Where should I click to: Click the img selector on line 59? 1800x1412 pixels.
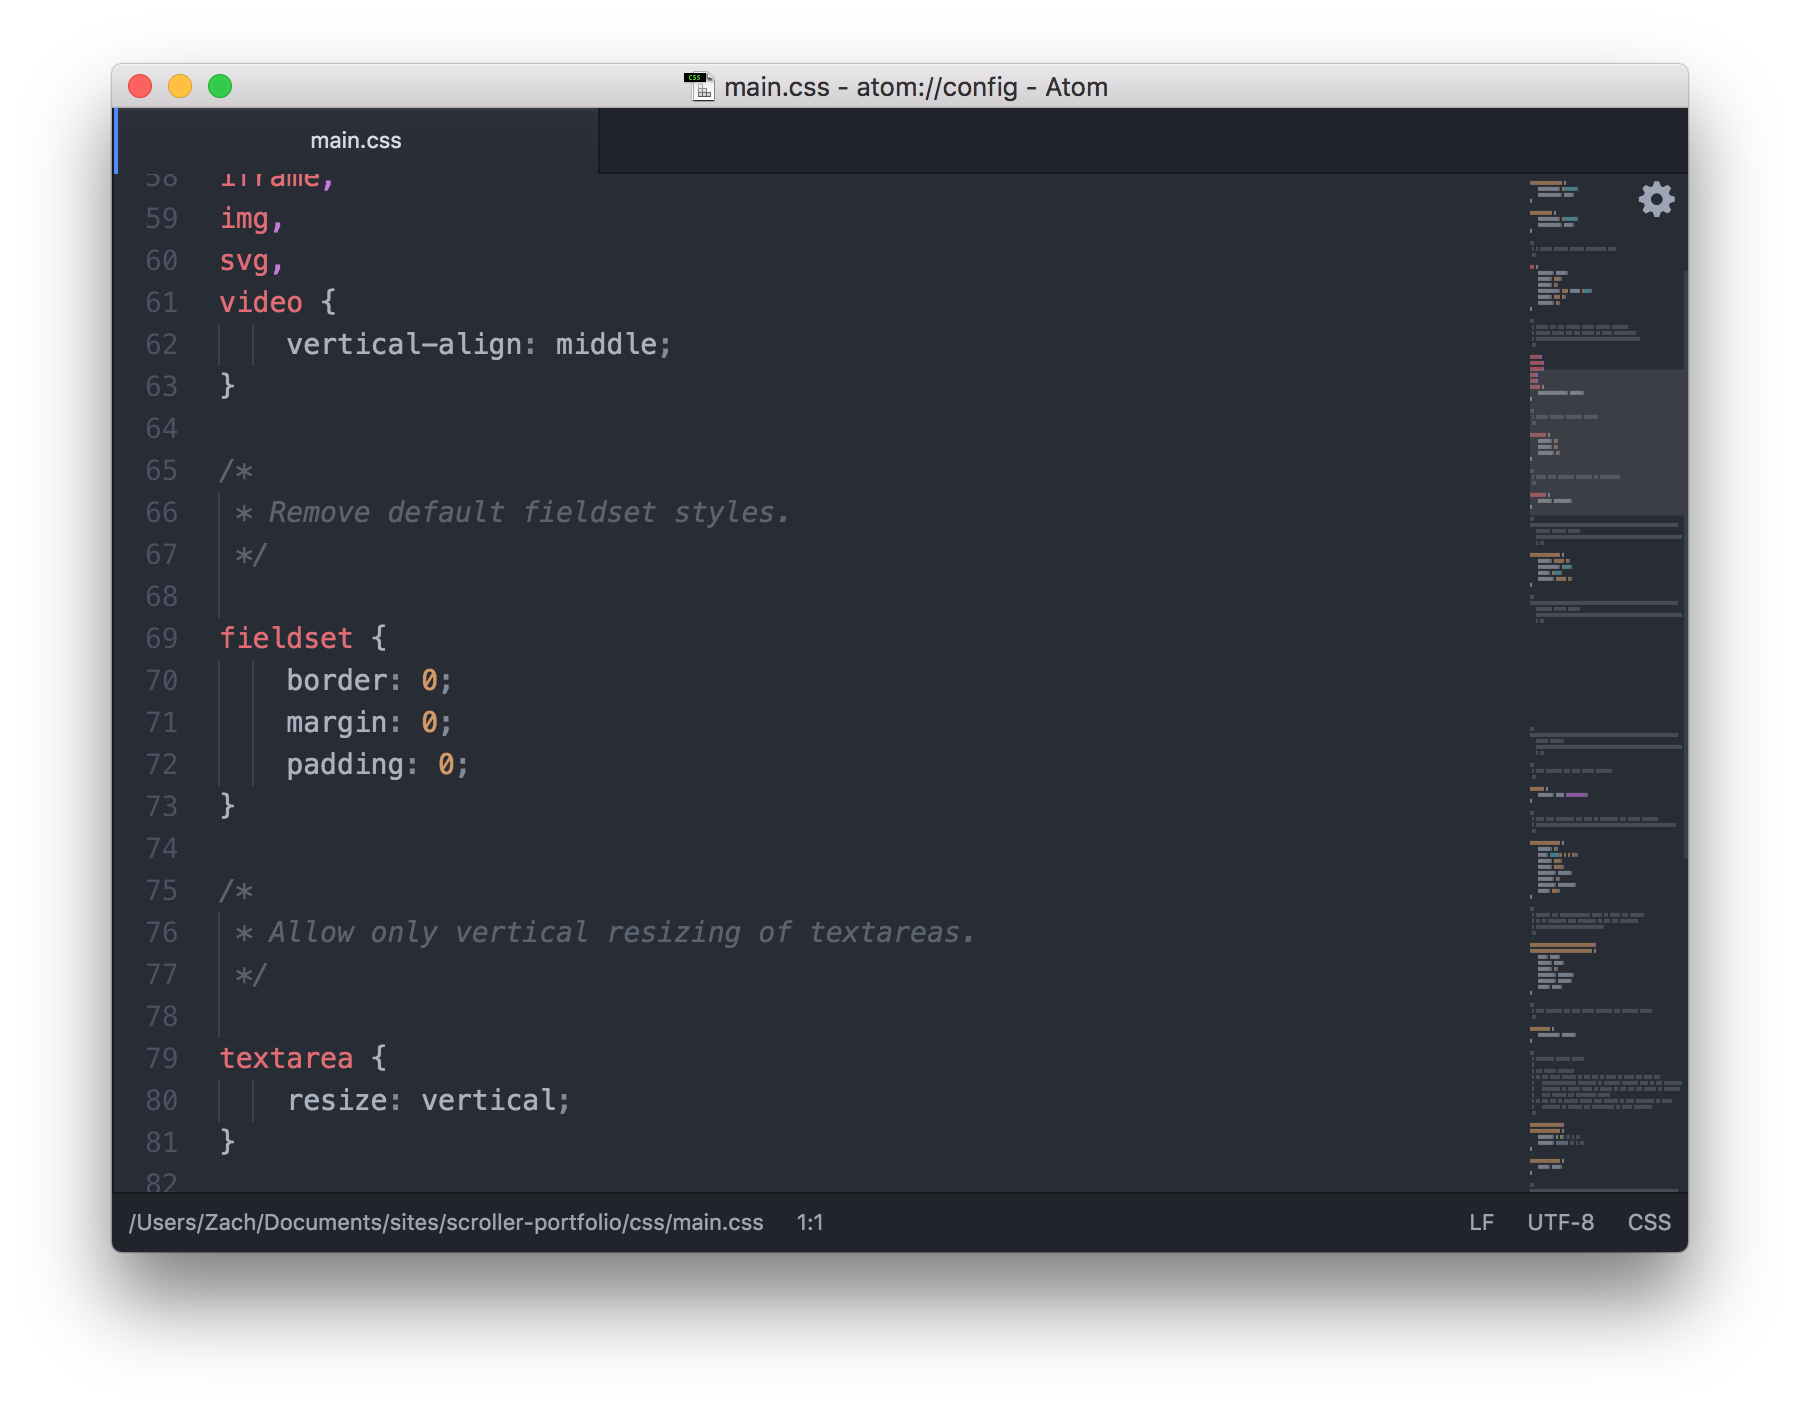click(245, 219)
